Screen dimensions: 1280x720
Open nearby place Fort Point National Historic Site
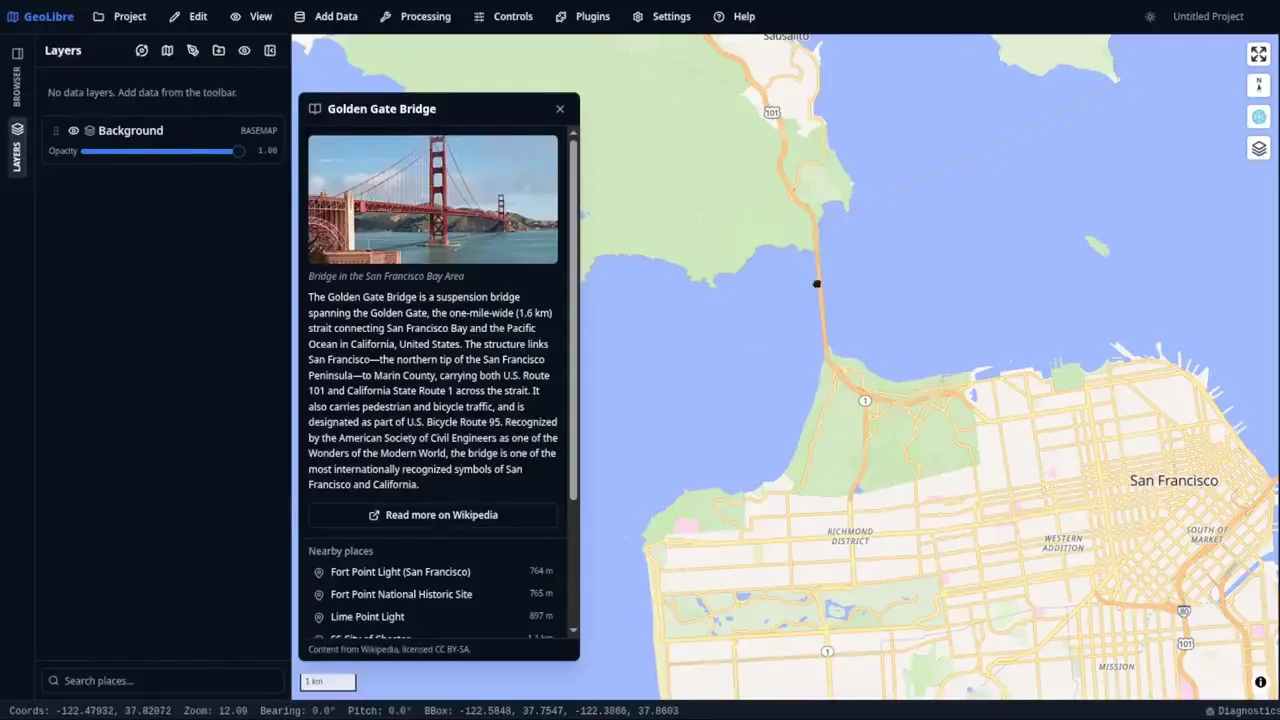pyautogui.click(x=433, y=594)
